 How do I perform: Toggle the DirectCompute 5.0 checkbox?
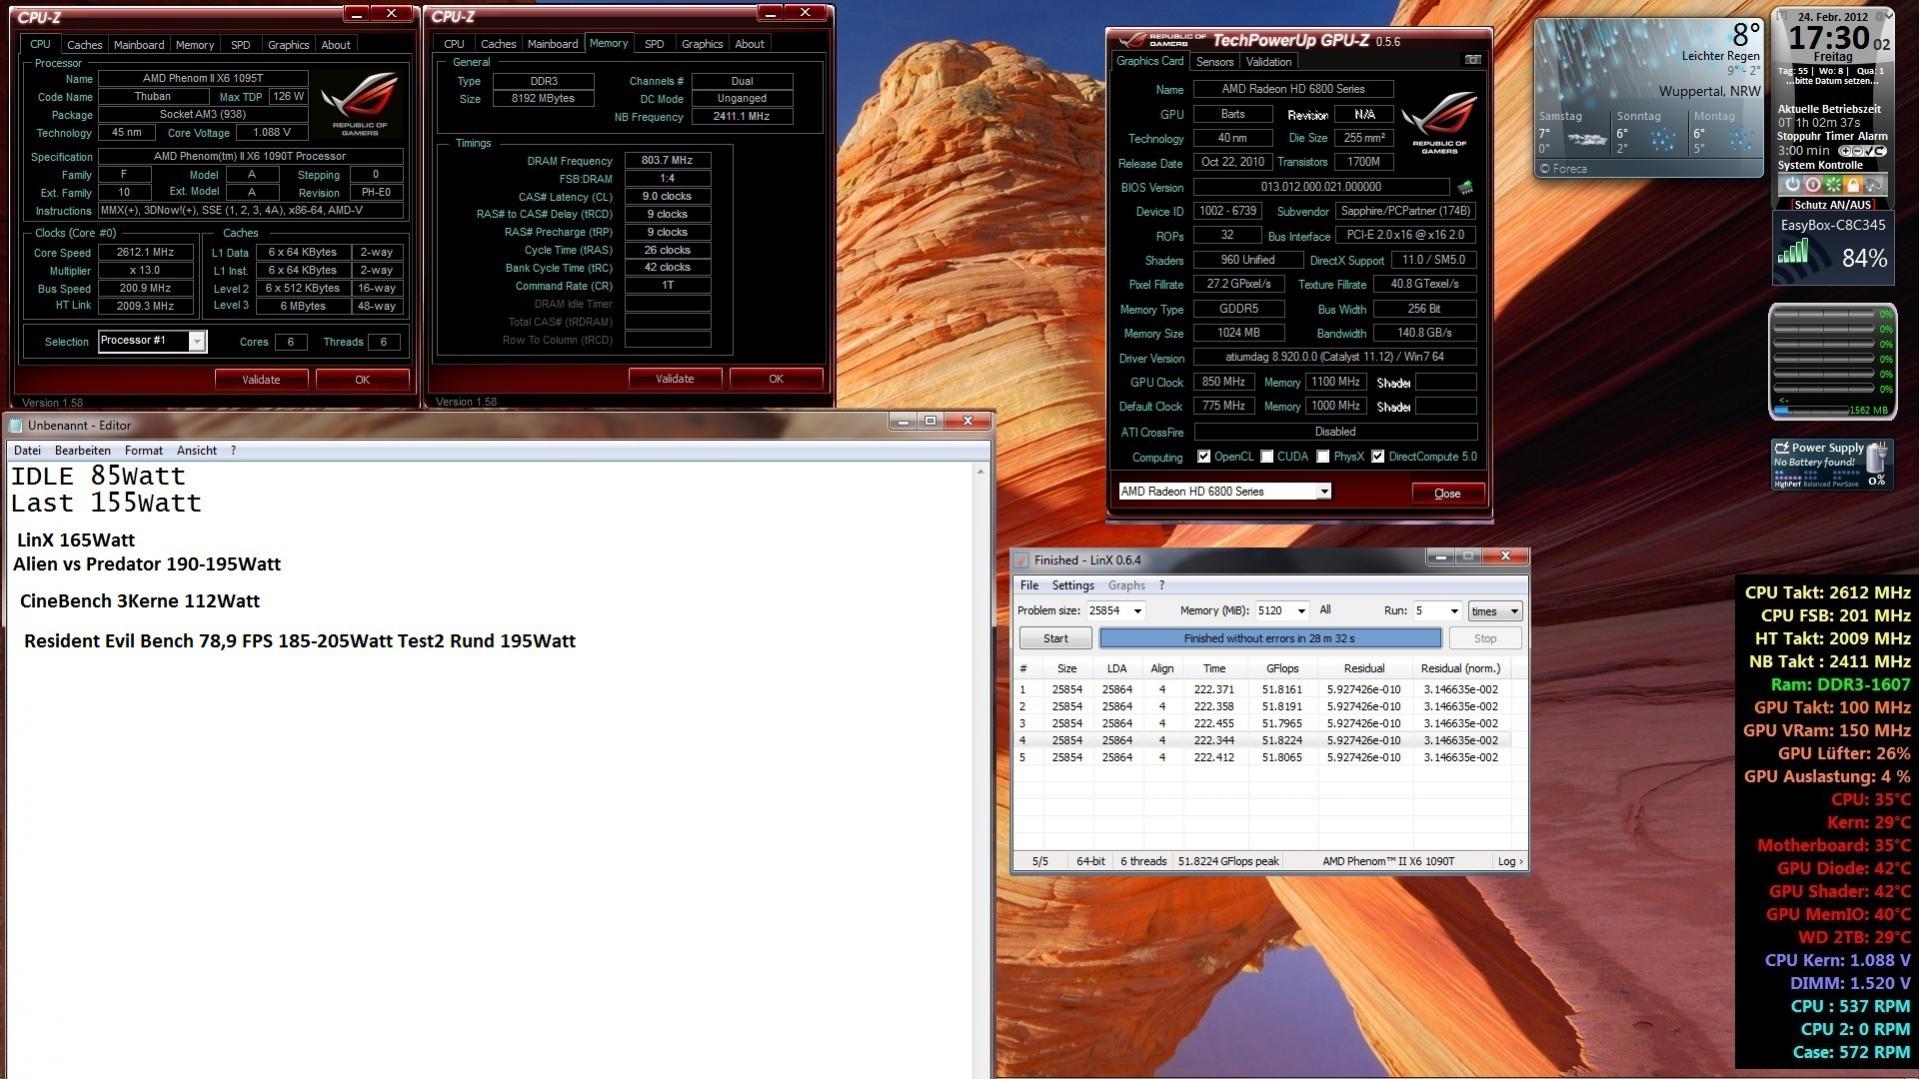point(1378,457)
